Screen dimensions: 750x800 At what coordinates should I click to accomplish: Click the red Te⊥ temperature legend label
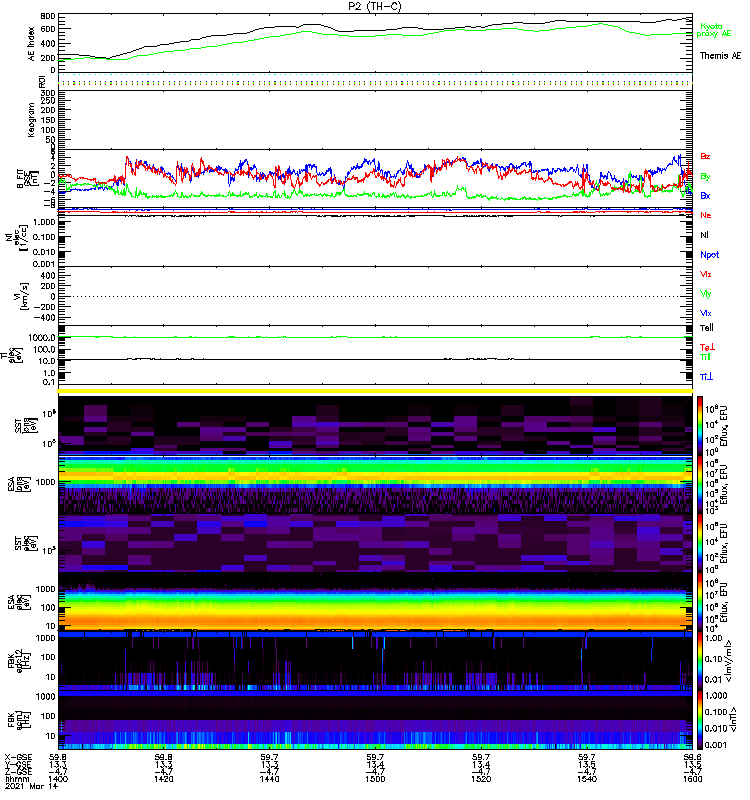pyautogui.click(x=706, y=347)
